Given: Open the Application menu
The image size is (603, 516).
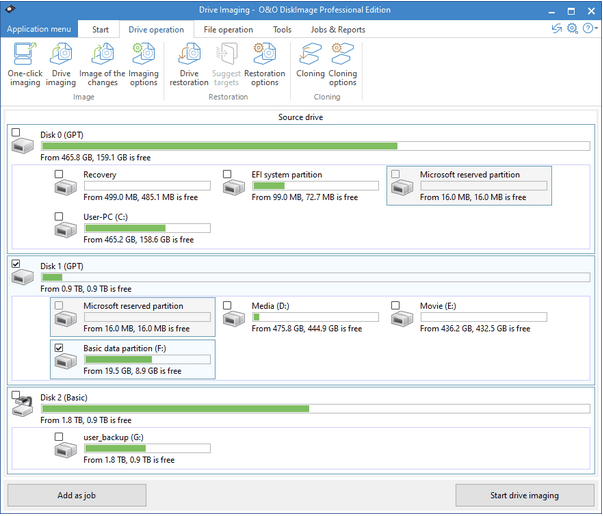Looking at the screenshot, I should click(39, 29).
